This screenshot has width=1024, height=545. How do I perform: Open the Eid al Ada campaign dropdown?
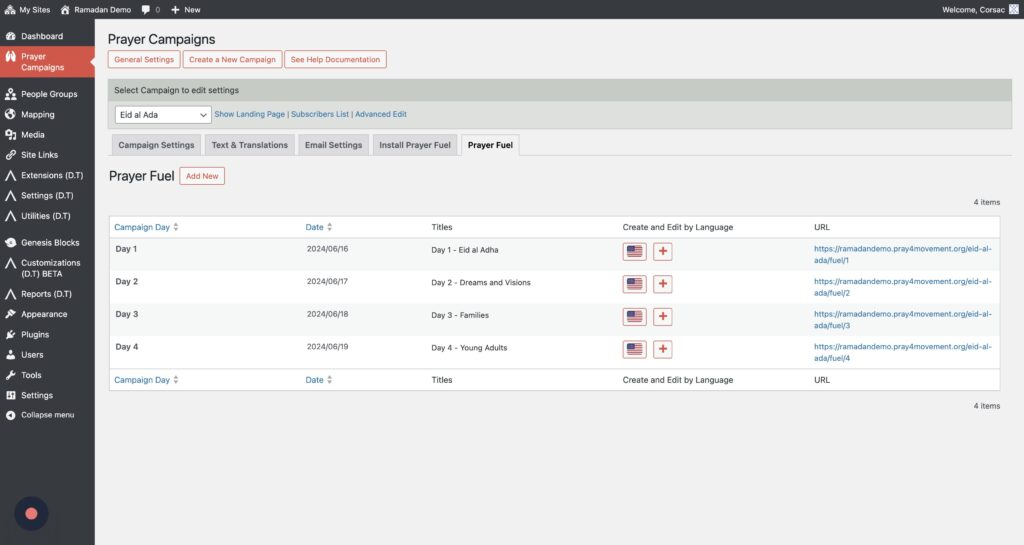(162, 115)
